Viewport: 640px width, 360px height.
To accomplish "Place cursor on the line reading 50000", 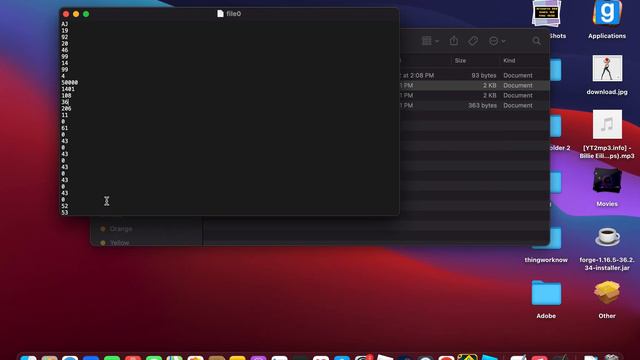I will point(69,82).
